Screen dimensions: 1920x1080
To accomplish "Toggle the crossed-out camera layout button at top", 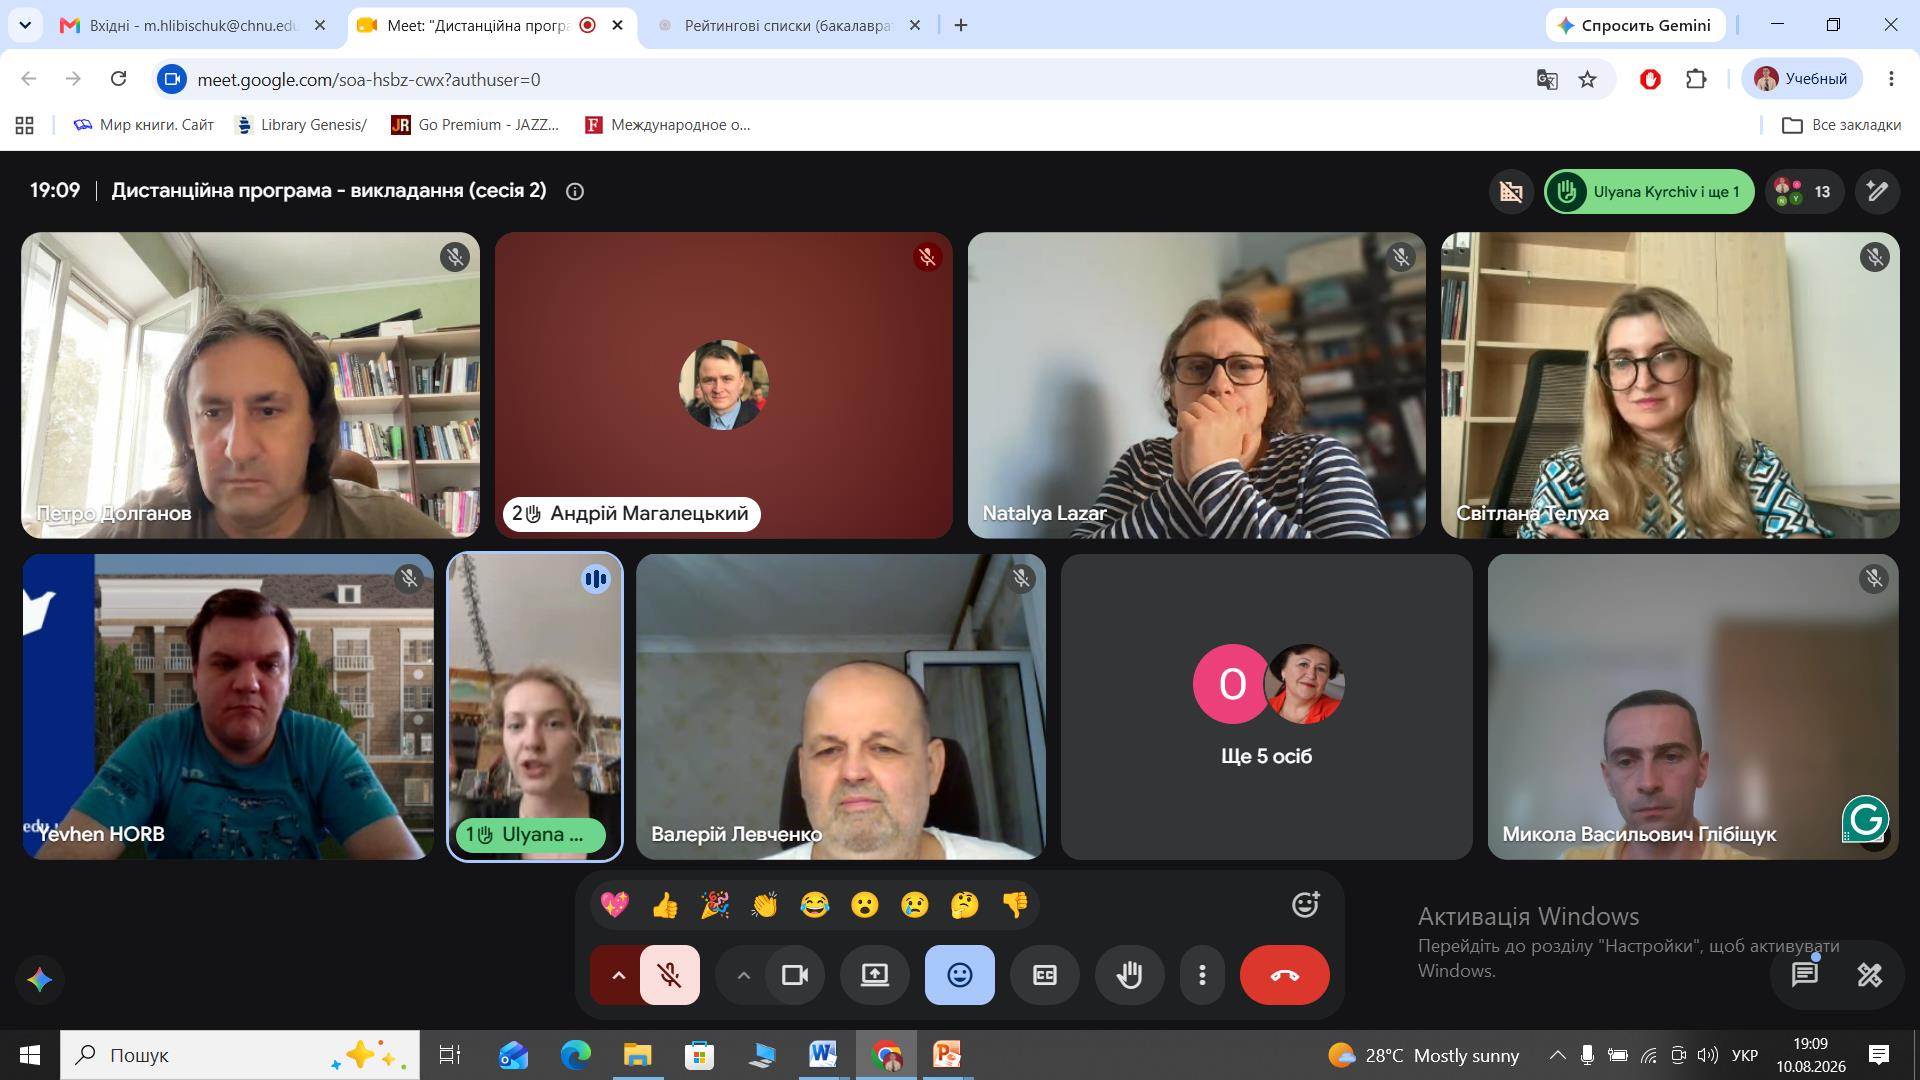I will [x=1511, y=191].
